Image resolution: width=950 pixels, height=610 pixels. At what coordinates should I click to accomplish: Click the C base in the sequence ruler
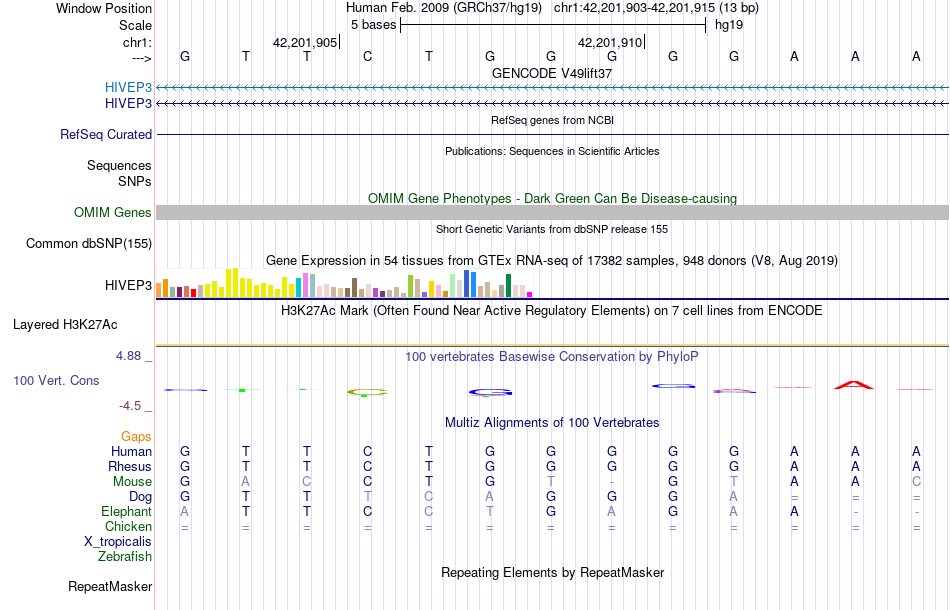pos(367,56)
